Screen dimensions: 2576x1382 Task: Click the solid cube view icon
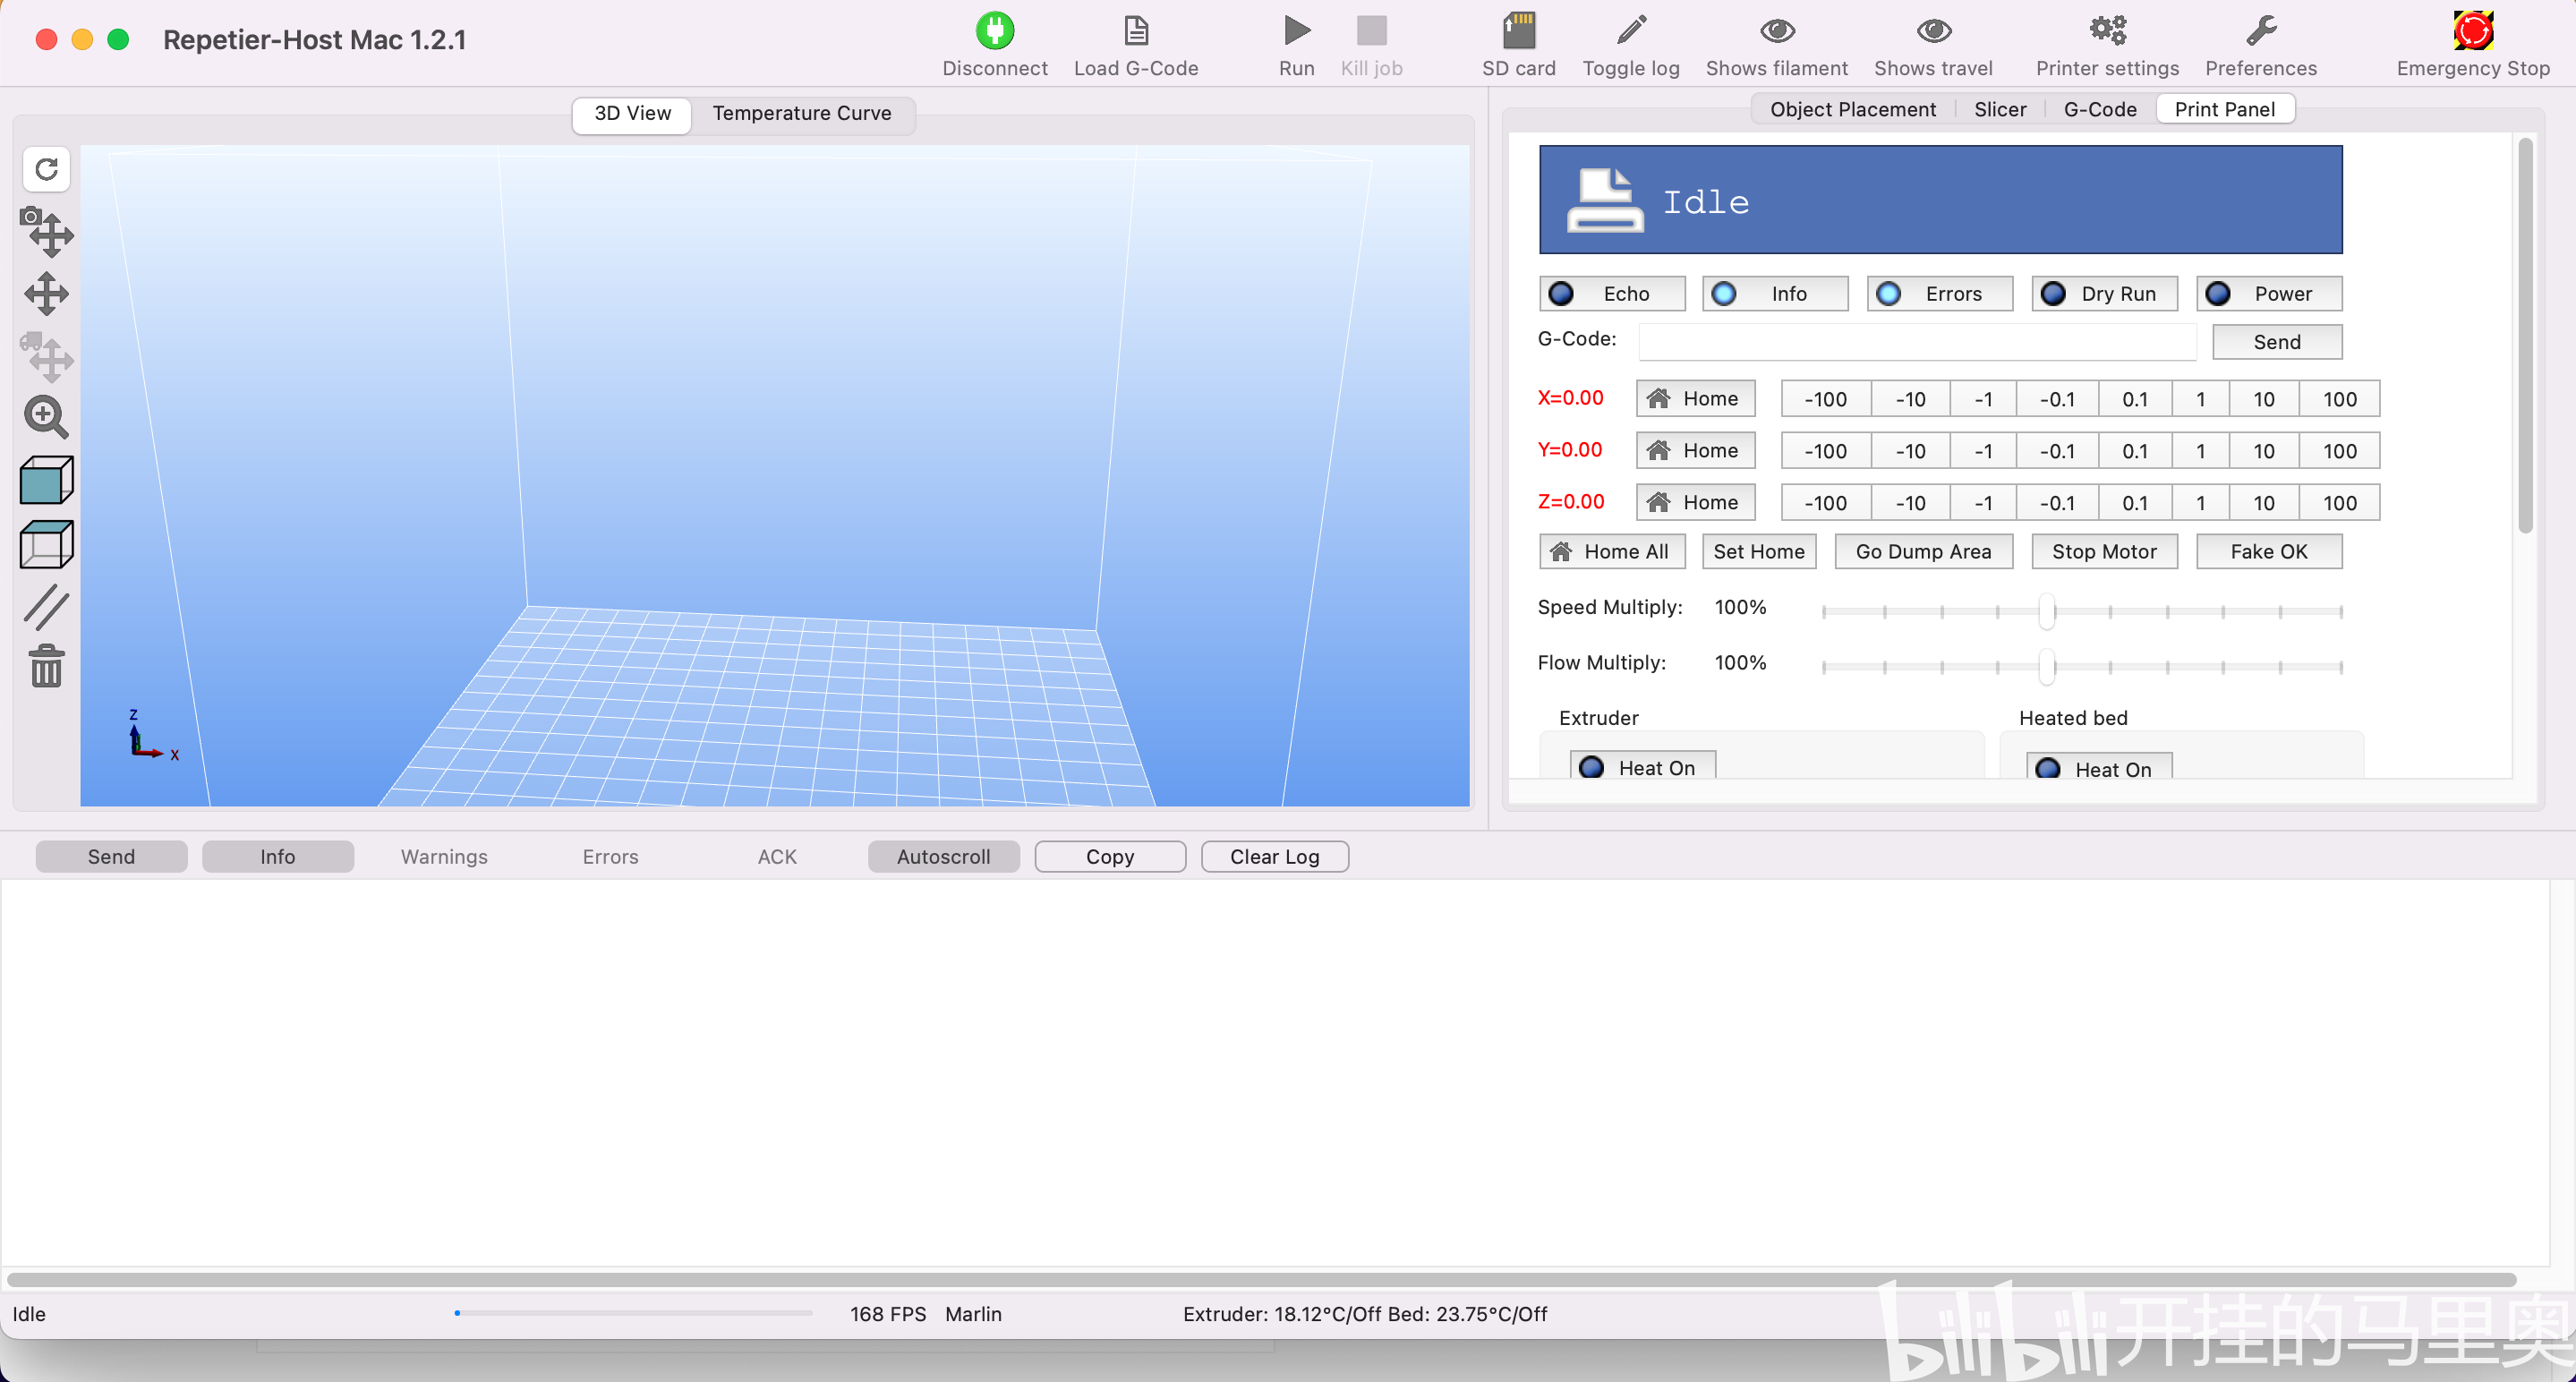[46, 481]
